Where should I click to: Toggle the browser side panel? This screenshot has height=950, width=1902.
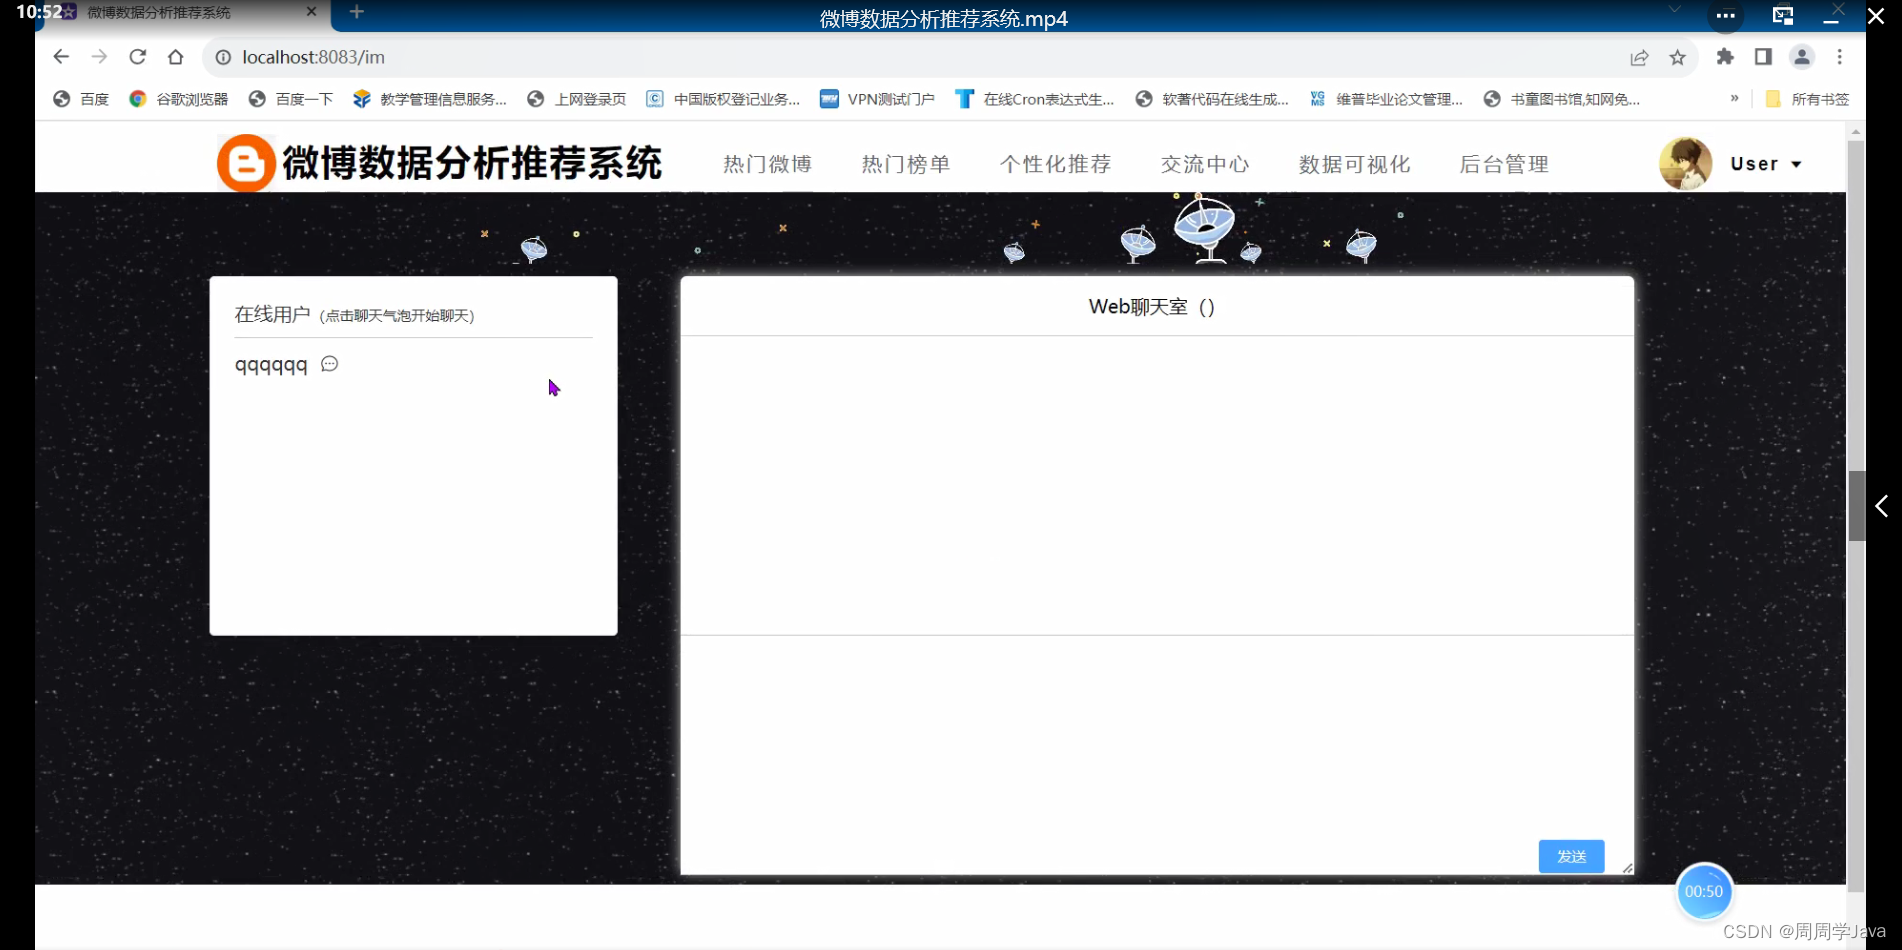[x=1763, y=57]
